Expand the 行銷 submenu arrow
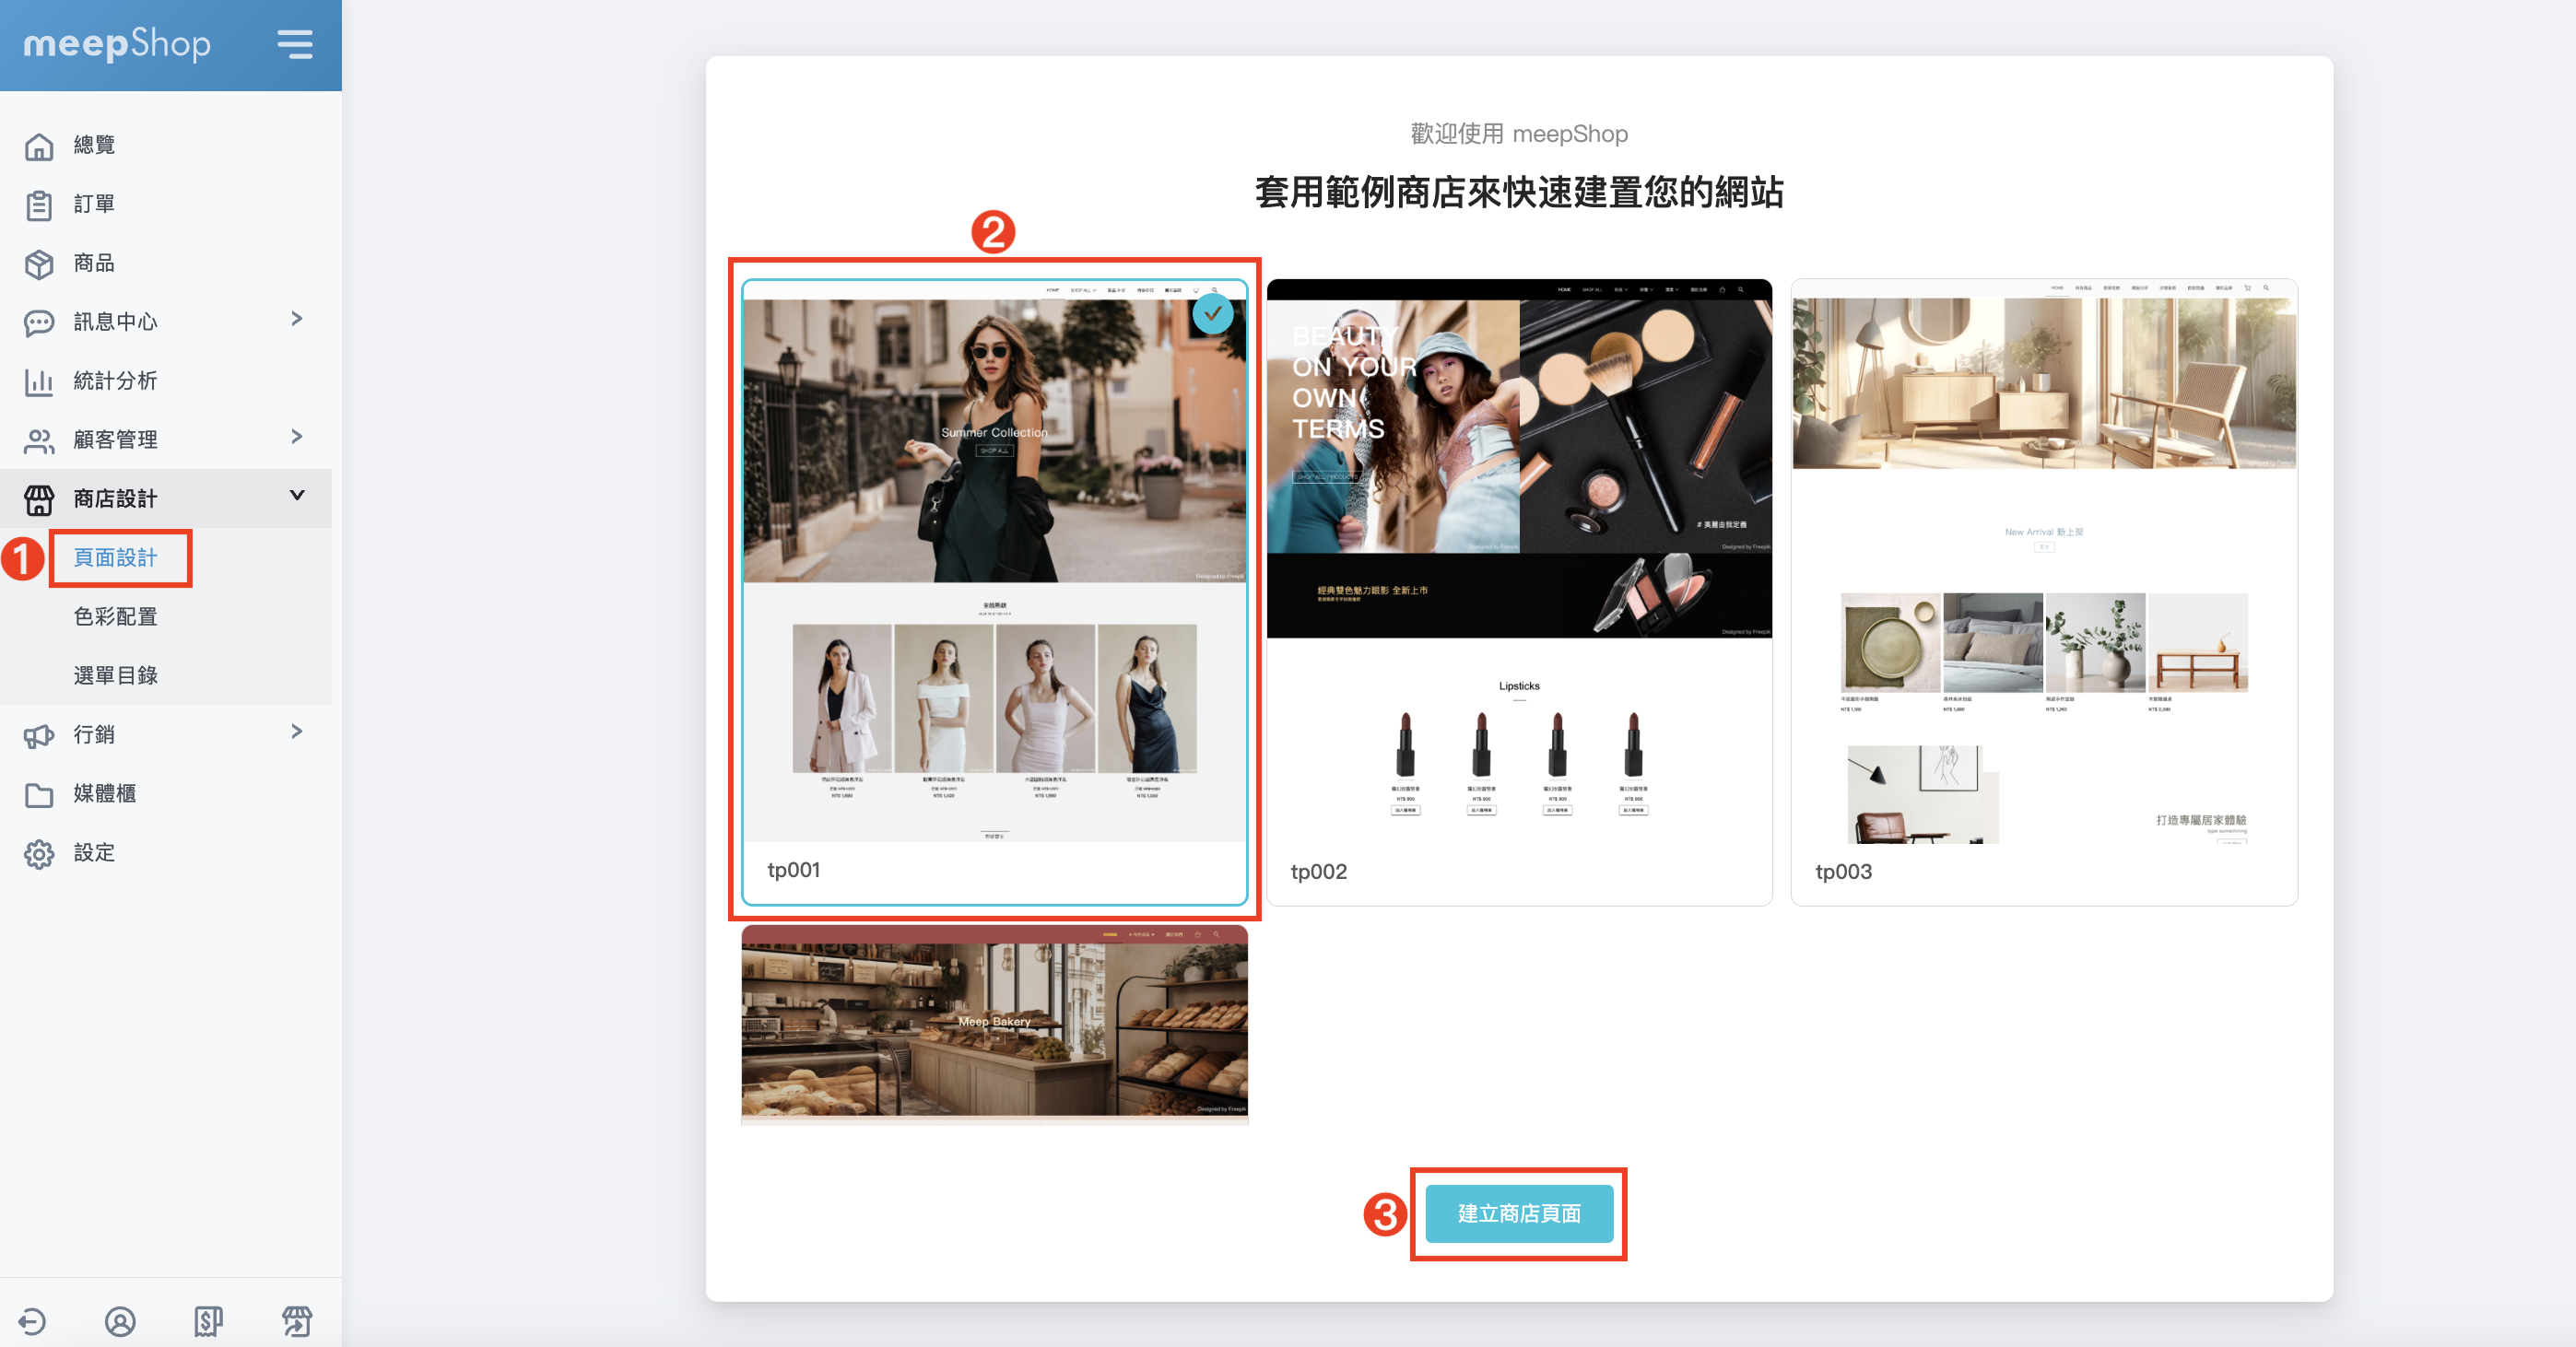 [296, 732]
